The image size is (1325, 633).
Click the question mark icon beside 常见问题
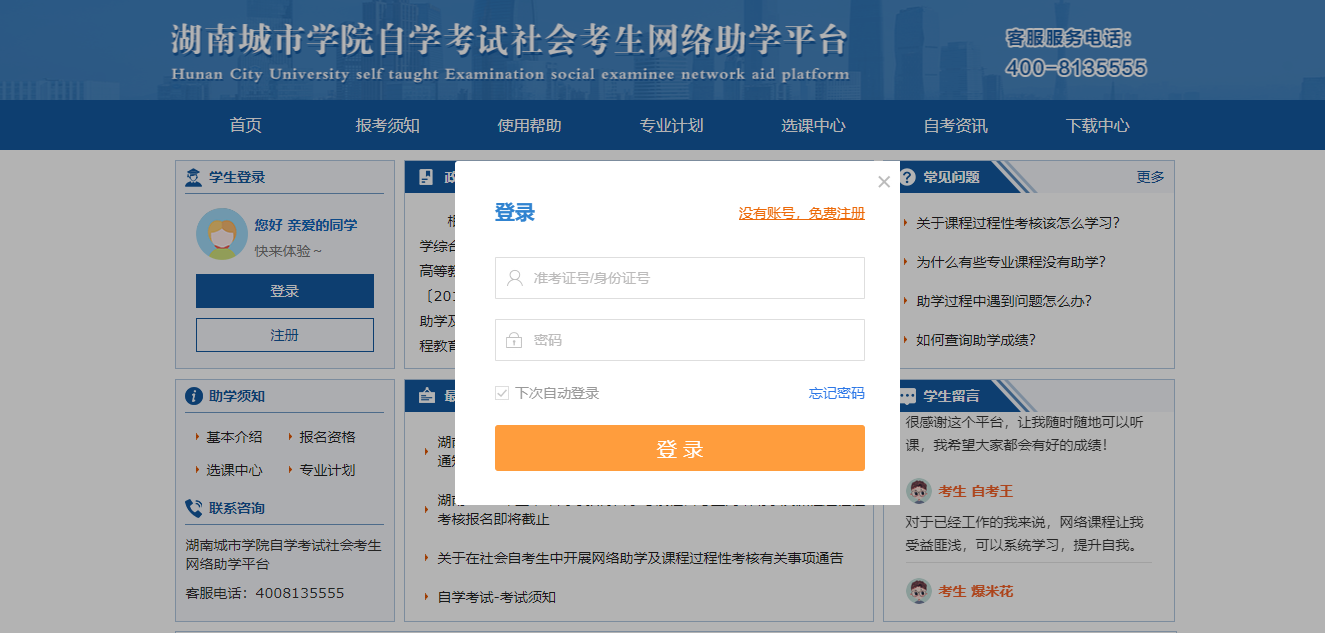click(x=908, y=177)
